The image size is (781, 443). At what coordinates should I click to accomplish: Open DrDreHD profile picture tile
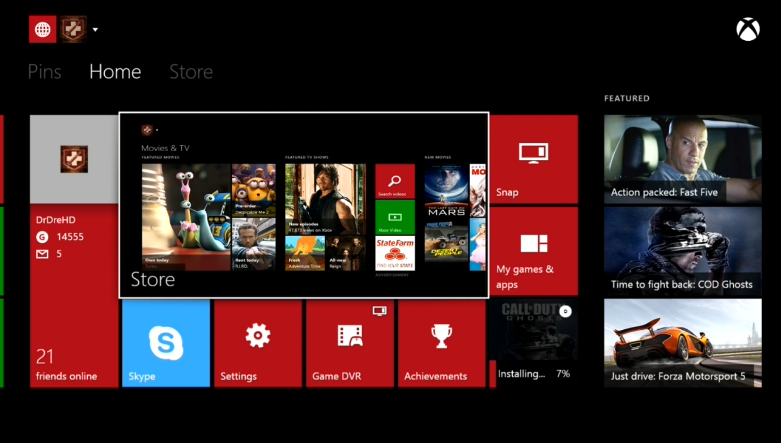[74, 159]
